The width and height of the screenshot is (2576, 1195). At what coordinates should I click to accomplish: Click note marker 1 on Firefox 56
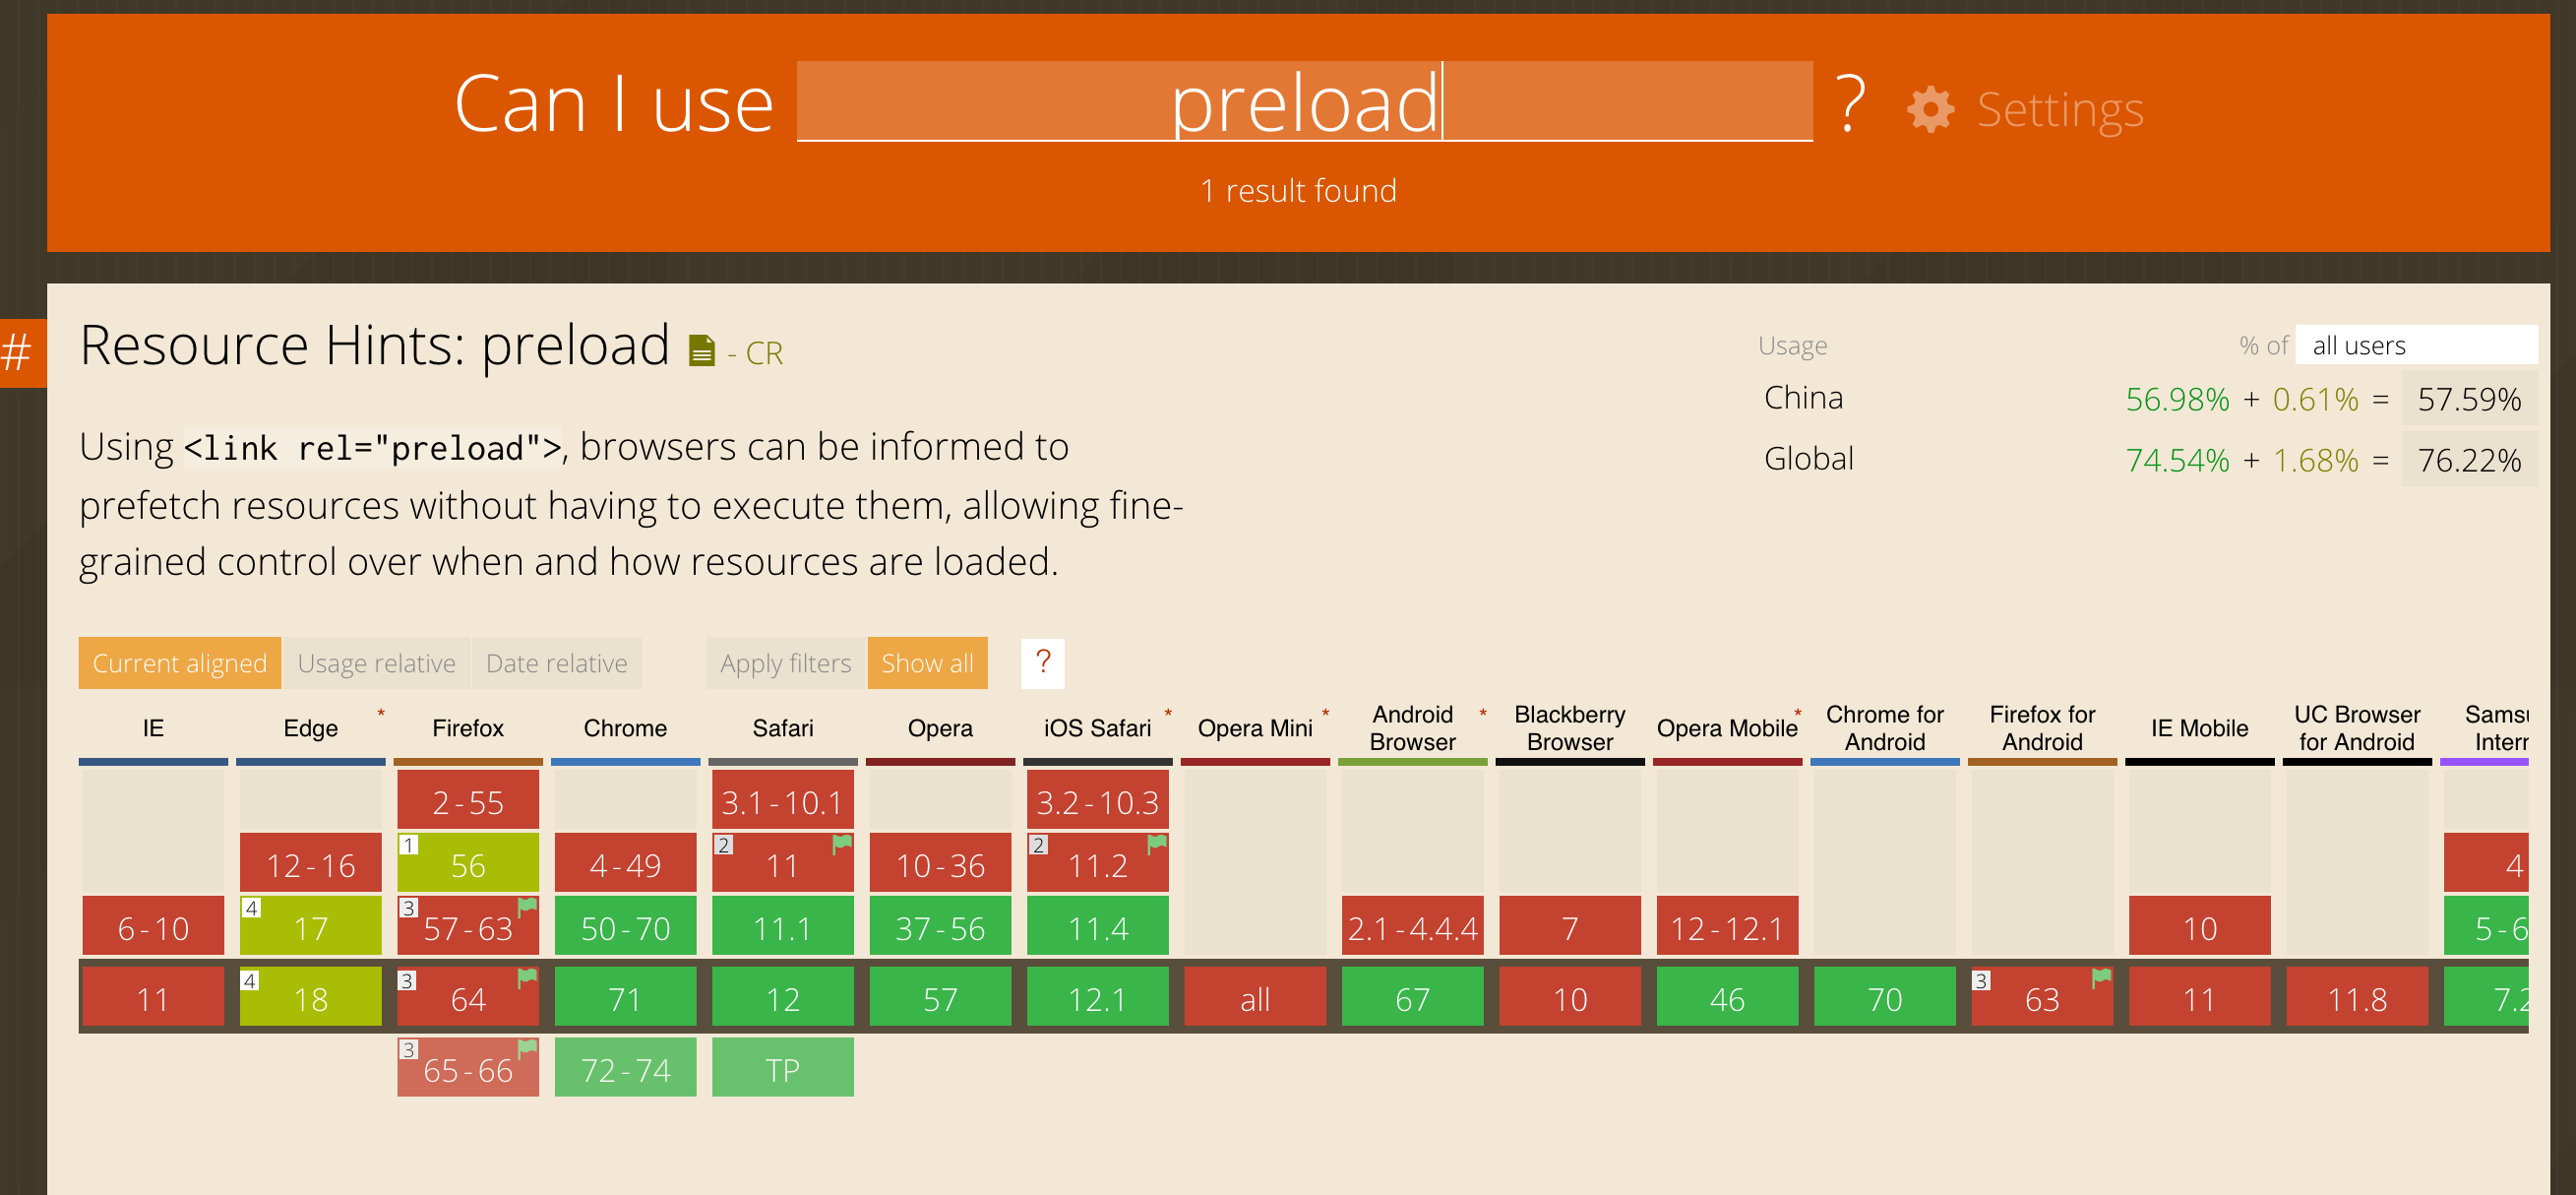(408, 845)
